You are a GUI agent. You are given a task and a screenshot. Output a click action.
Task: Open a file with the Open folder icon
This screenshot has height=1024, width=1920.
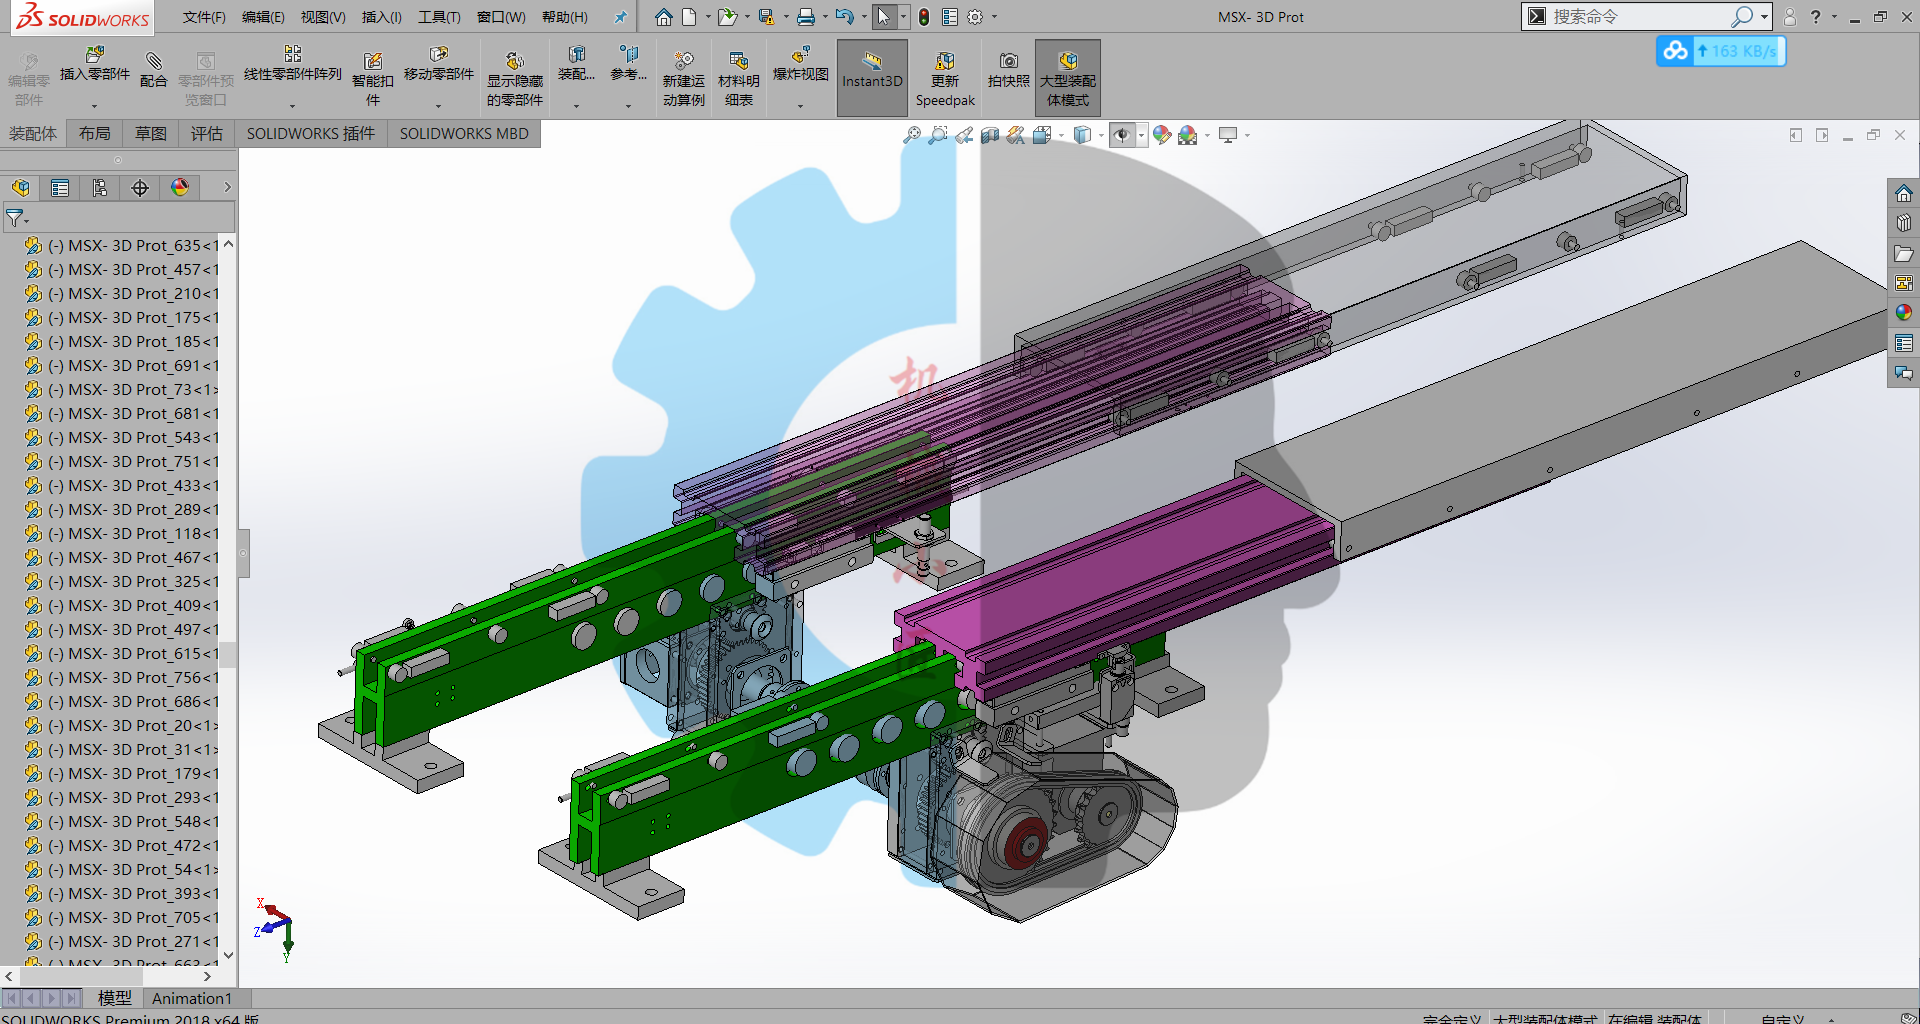[x=727, y=17]
